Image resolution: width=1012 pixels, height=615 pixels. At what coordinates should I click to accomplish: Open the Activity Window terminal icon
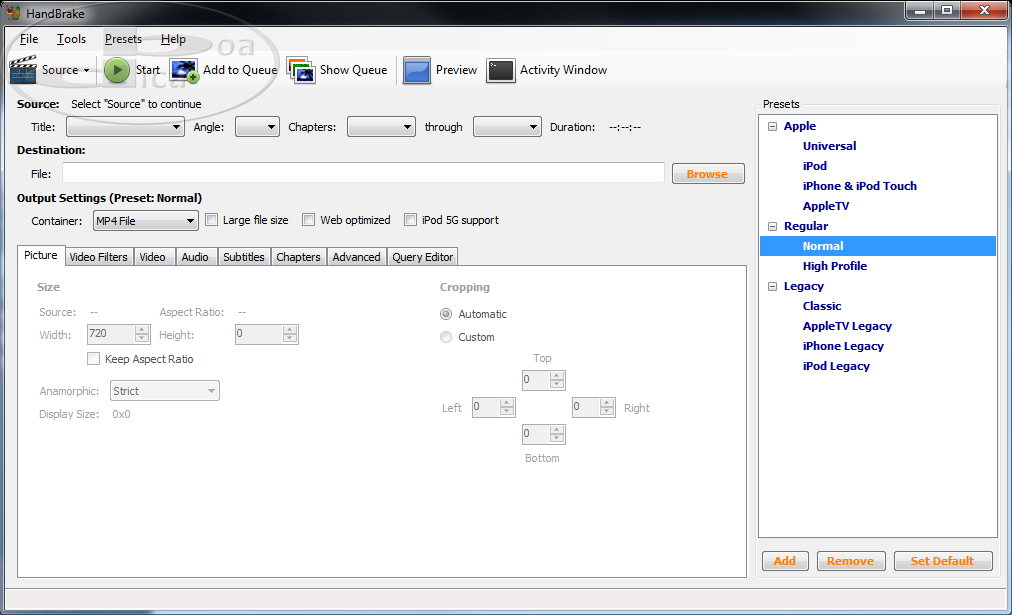501,70
